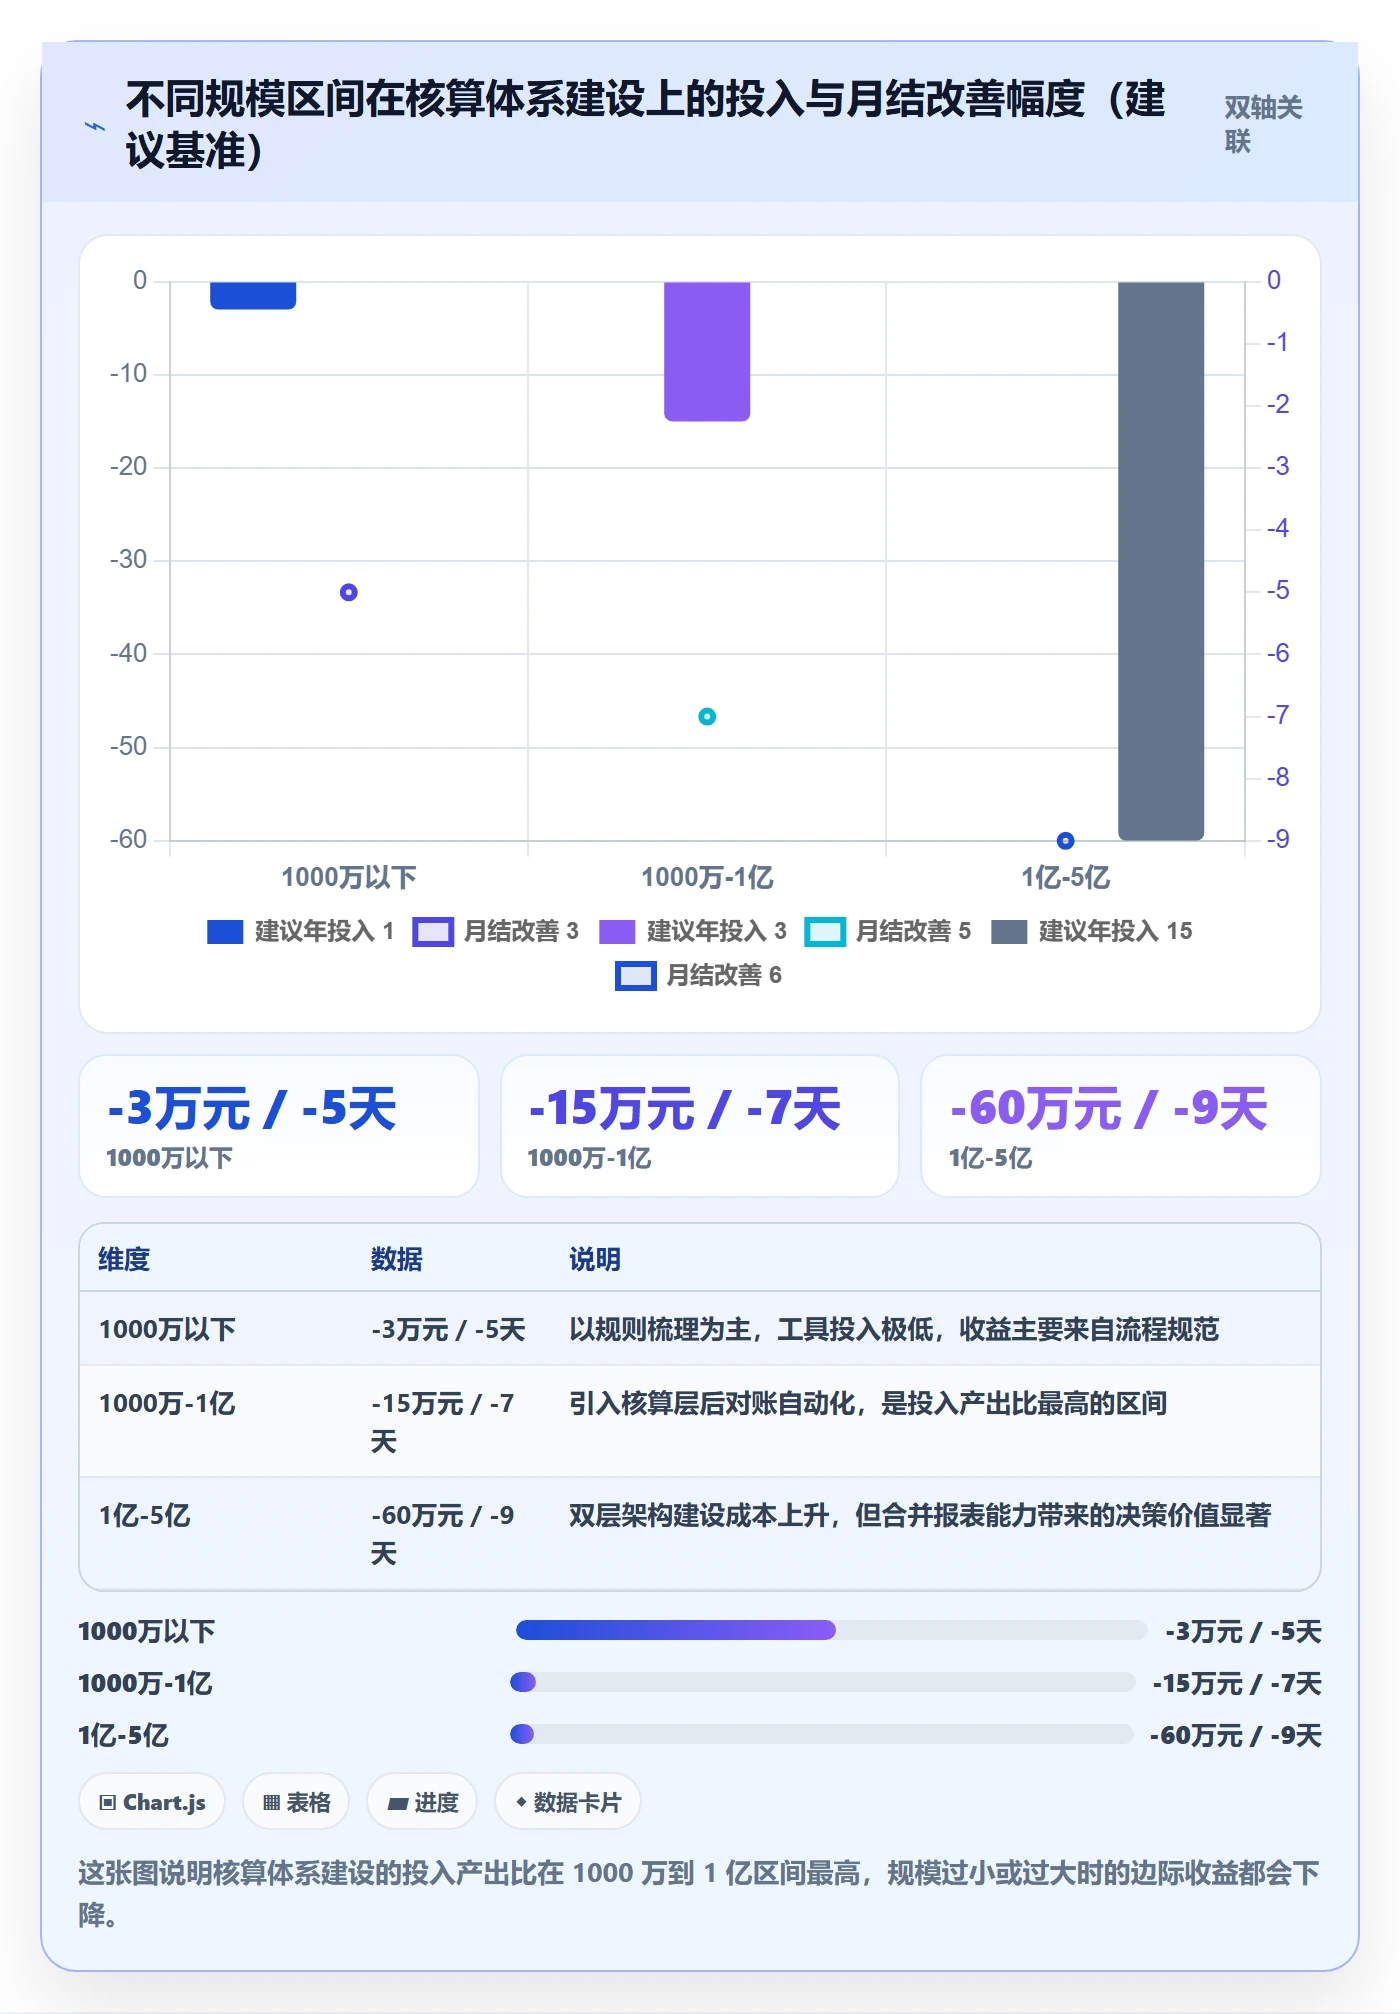
Task: Toggle the 月结改善 3 legend entry
Action: click(496, 931)
